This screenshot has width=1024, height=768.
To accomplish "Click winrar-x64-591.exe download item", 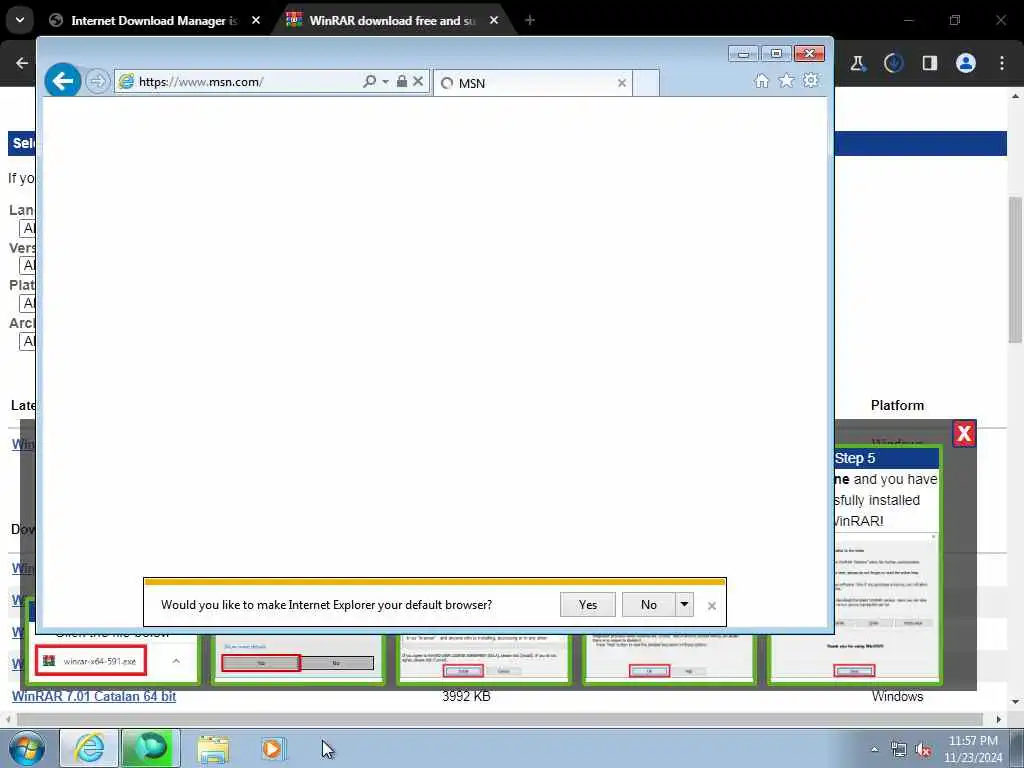I will coord(91,661).
